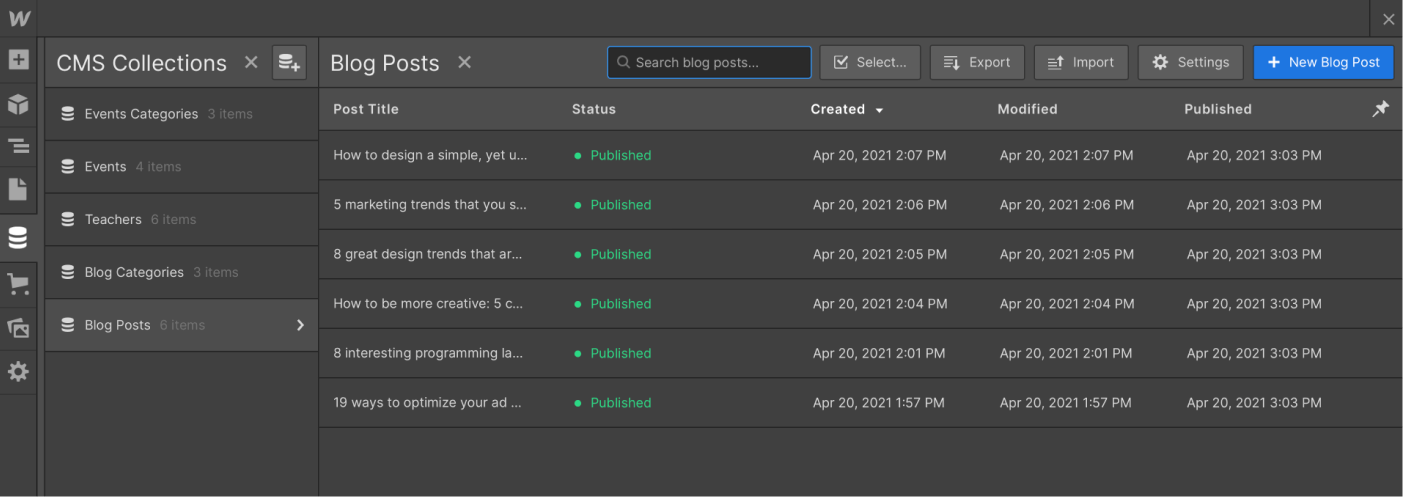Click the create new collection icon

pos(289,63)
